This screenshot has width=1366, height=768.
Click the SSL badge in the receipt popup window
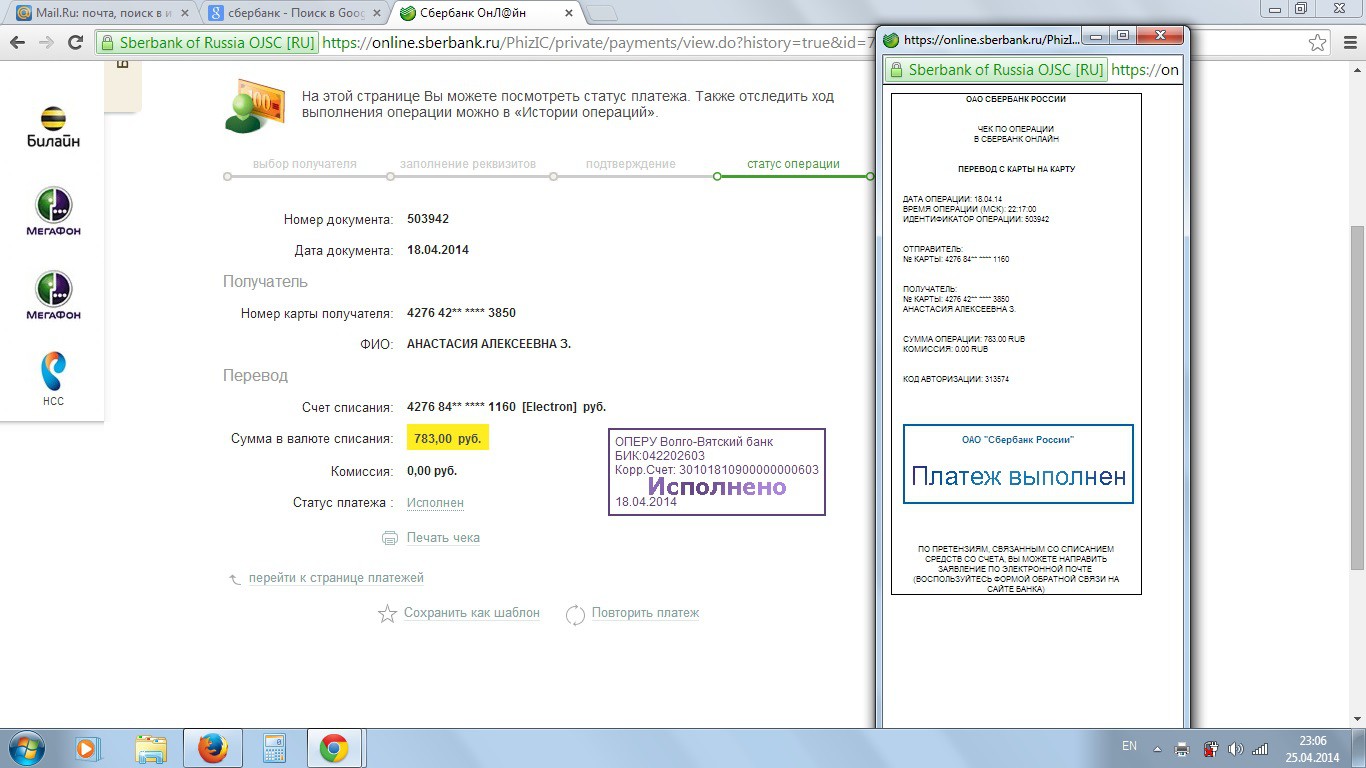coord(996,70)
